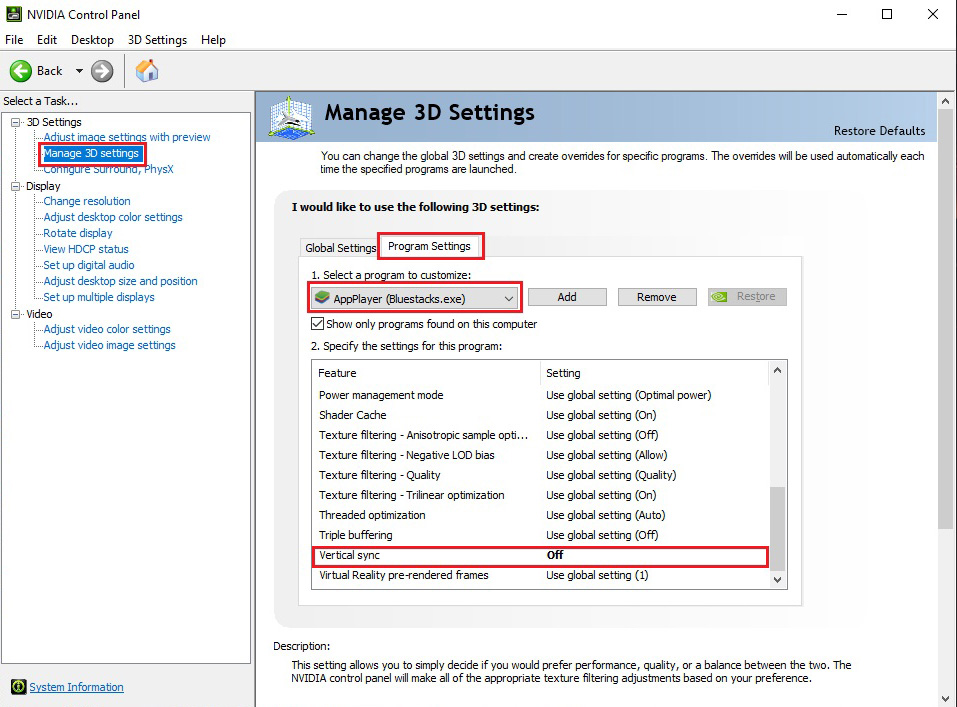Go to the Home icon

click(147, 71)
